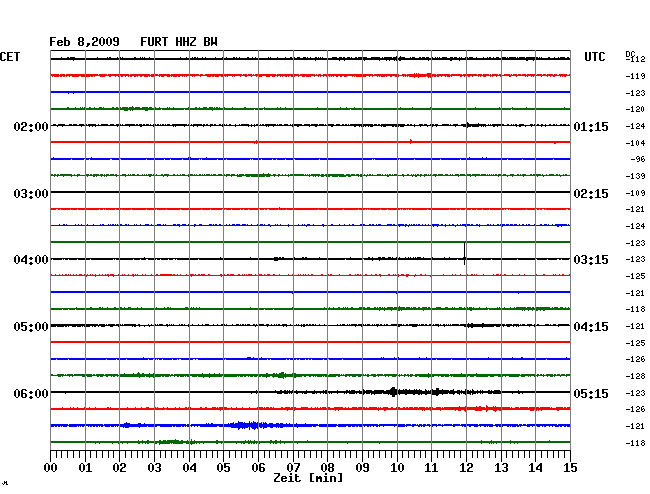Click minute tick label '02' on axis
This screenshot has width=650, height=494.
coord(119,467)
